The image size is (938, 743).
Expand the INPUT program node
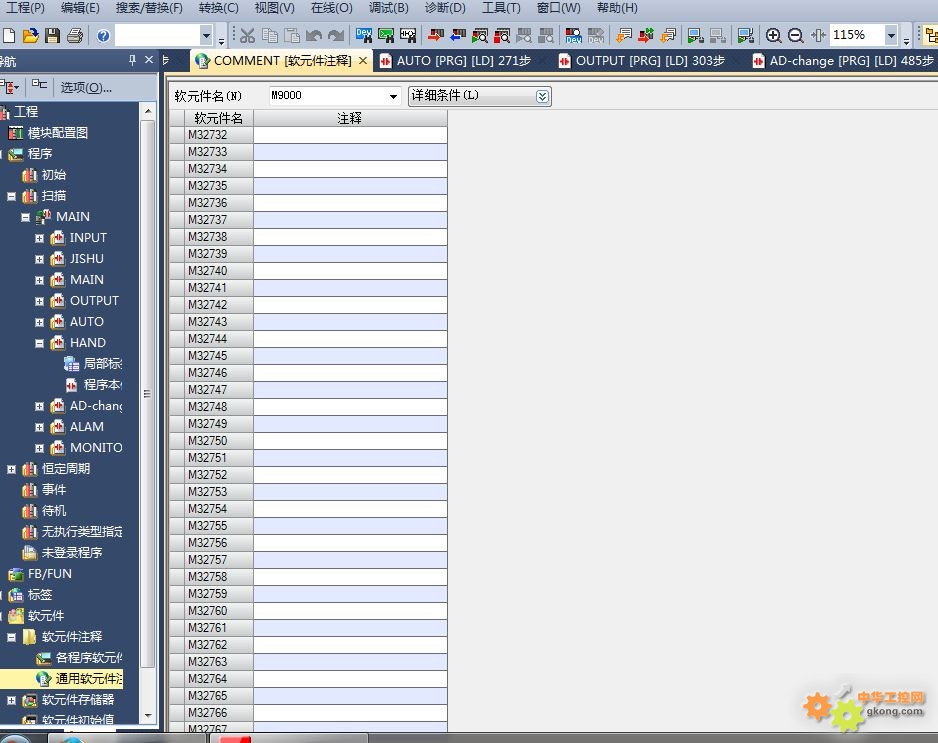coord(39,238)
